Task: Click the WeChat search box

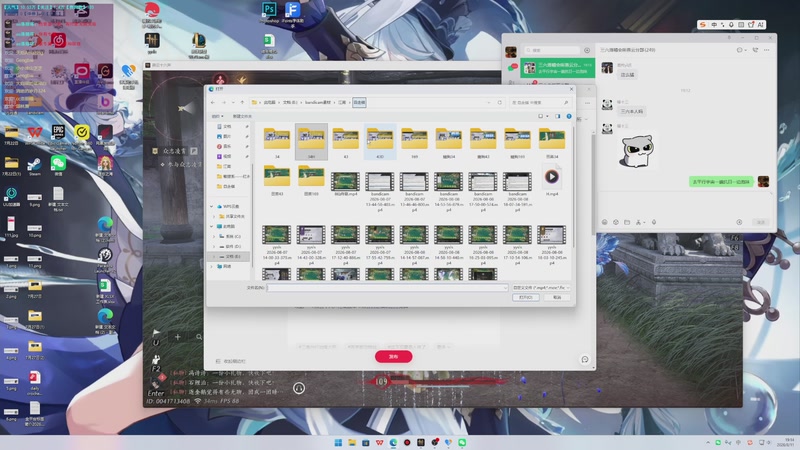Action: [x=553, y=51]
